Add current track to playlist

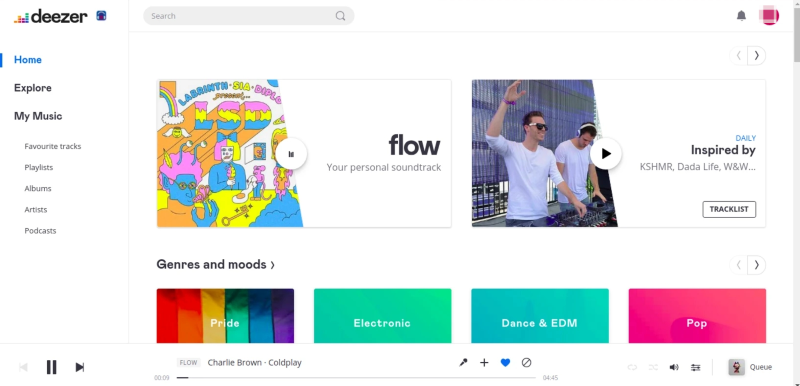click(x=484, y=363)
